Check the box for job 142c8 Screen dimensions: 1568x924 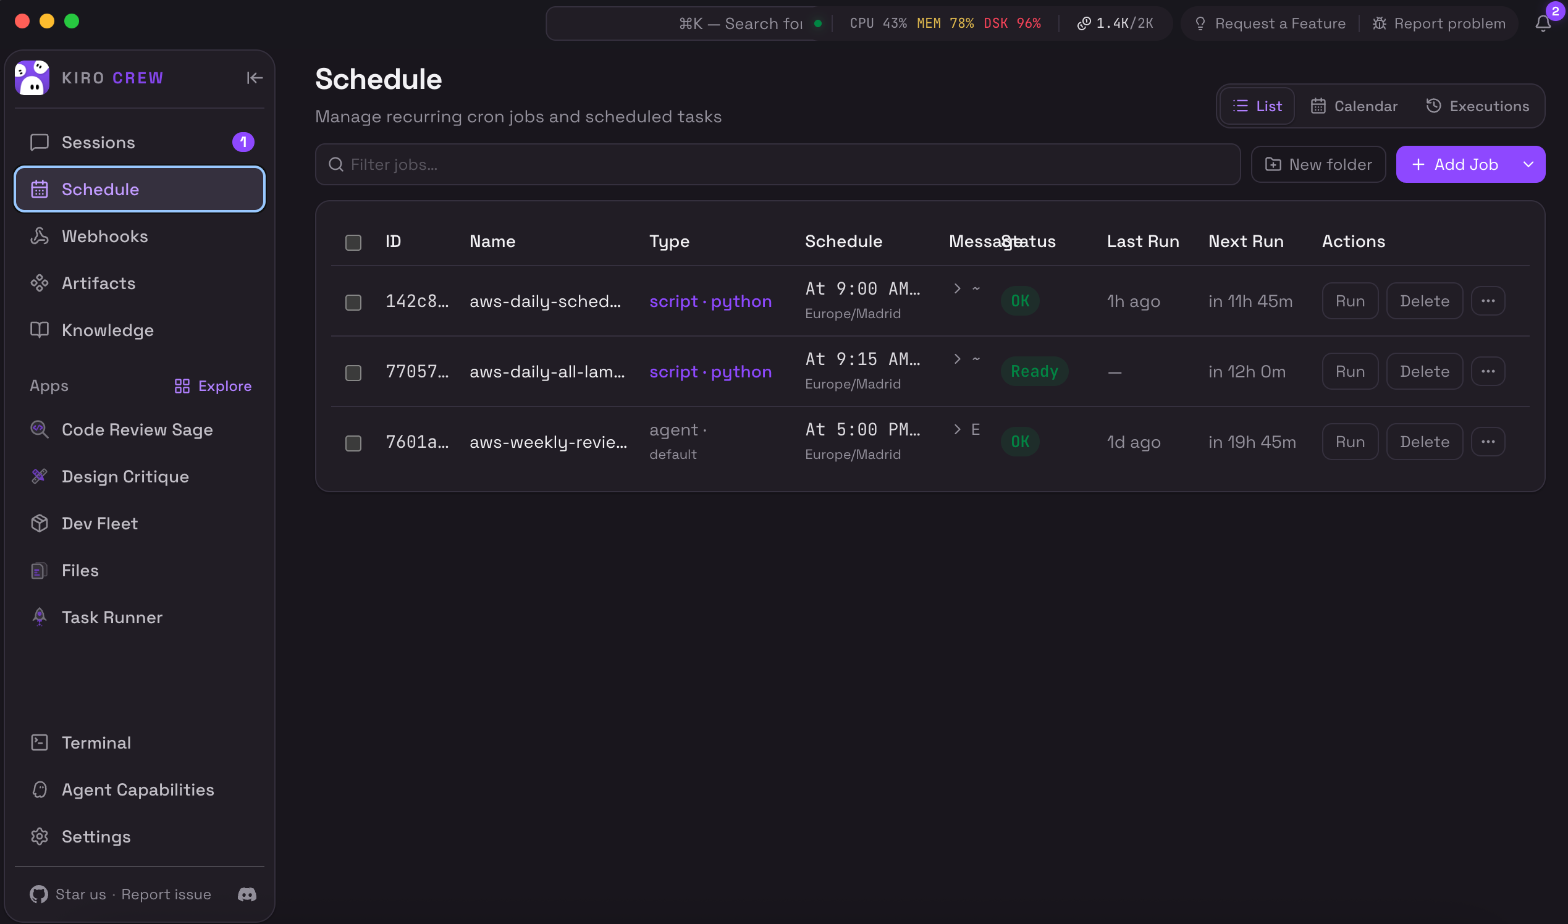point(353,302)
